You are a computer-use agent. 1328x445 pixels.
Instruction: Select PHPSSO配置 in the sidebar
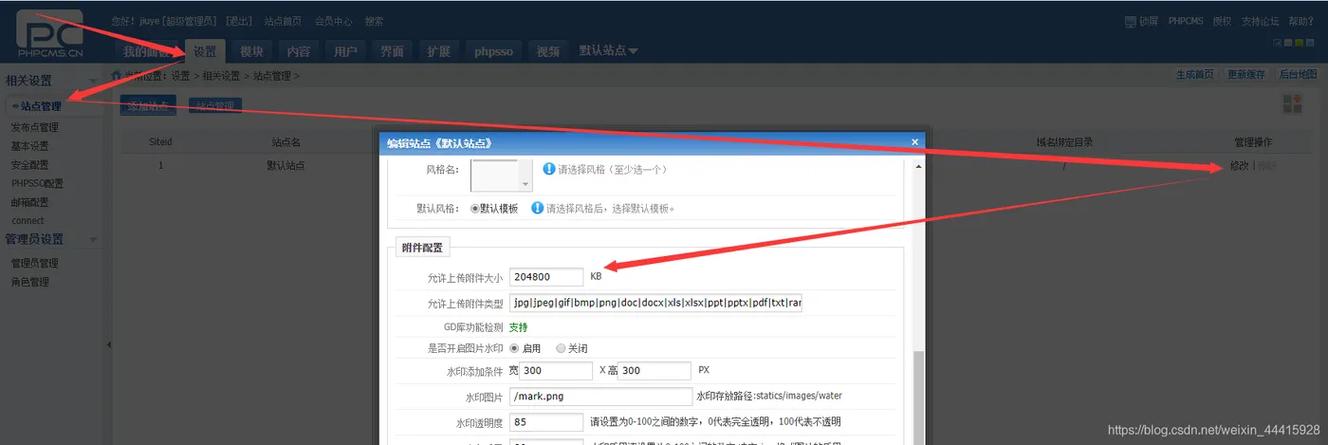coord(37,184)
